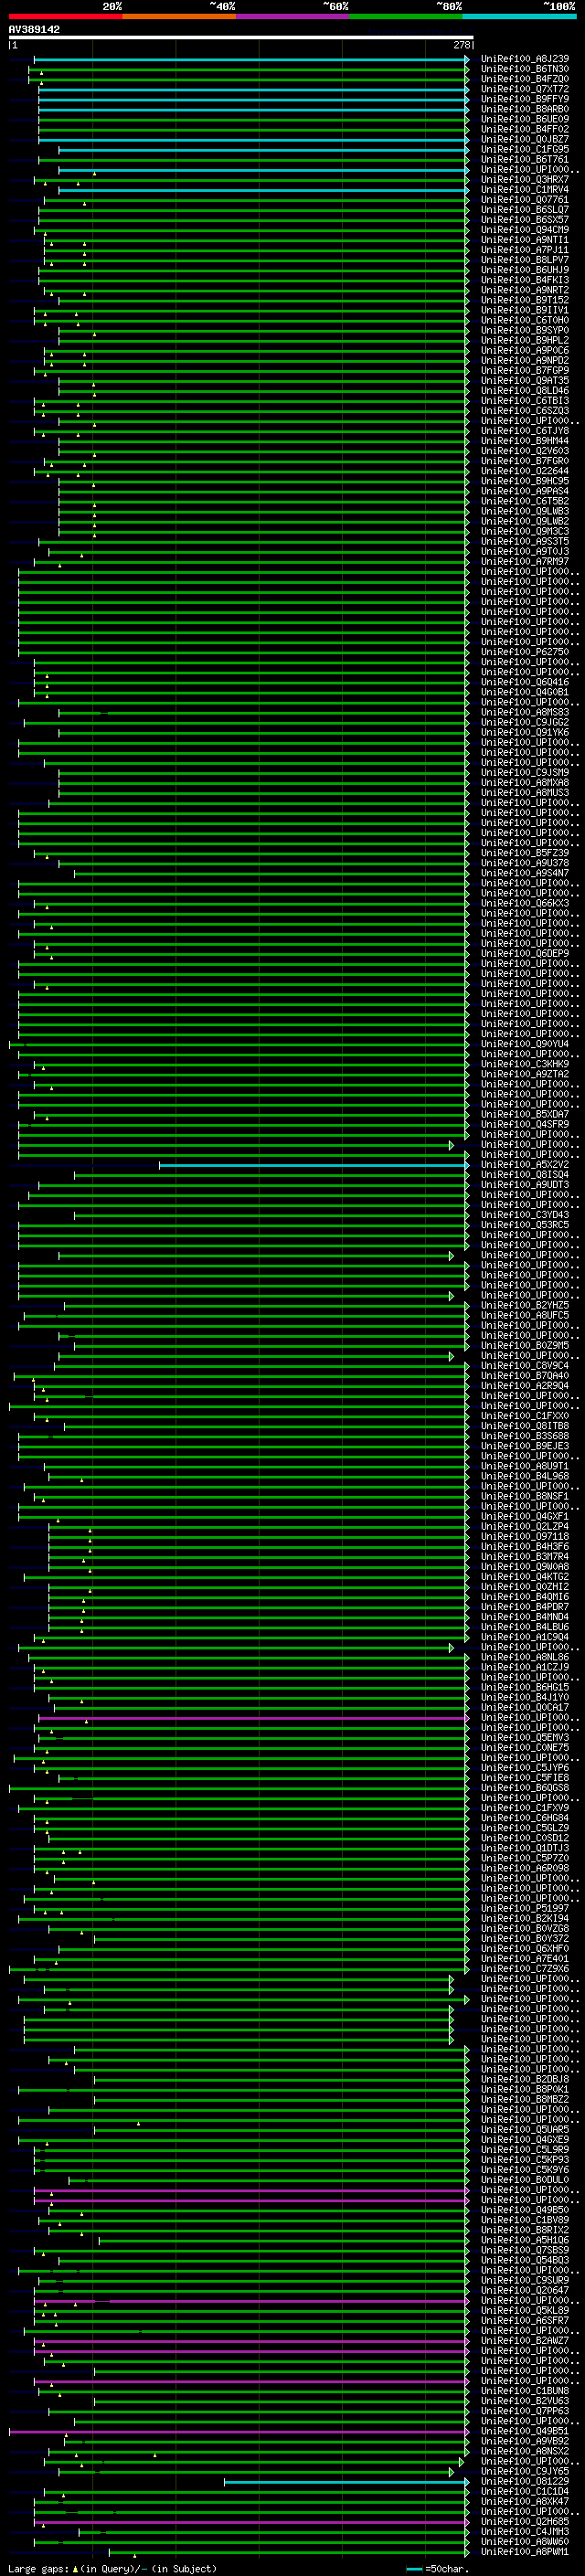Choose UniRef100_B9EJE3 hit label
Viewport: 585px width, 2576px height.
pyautogui.click(x=525, y=1446)
